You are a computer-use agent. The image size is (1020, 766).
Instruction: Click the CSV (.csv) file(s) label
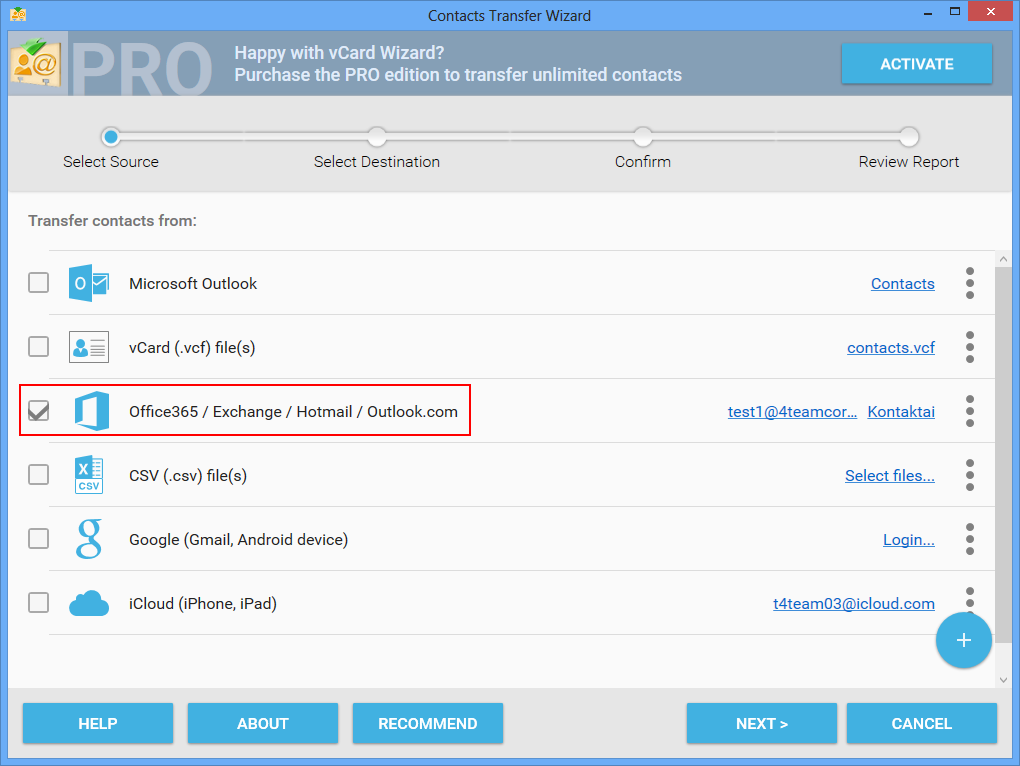click(x=188, y=475)
